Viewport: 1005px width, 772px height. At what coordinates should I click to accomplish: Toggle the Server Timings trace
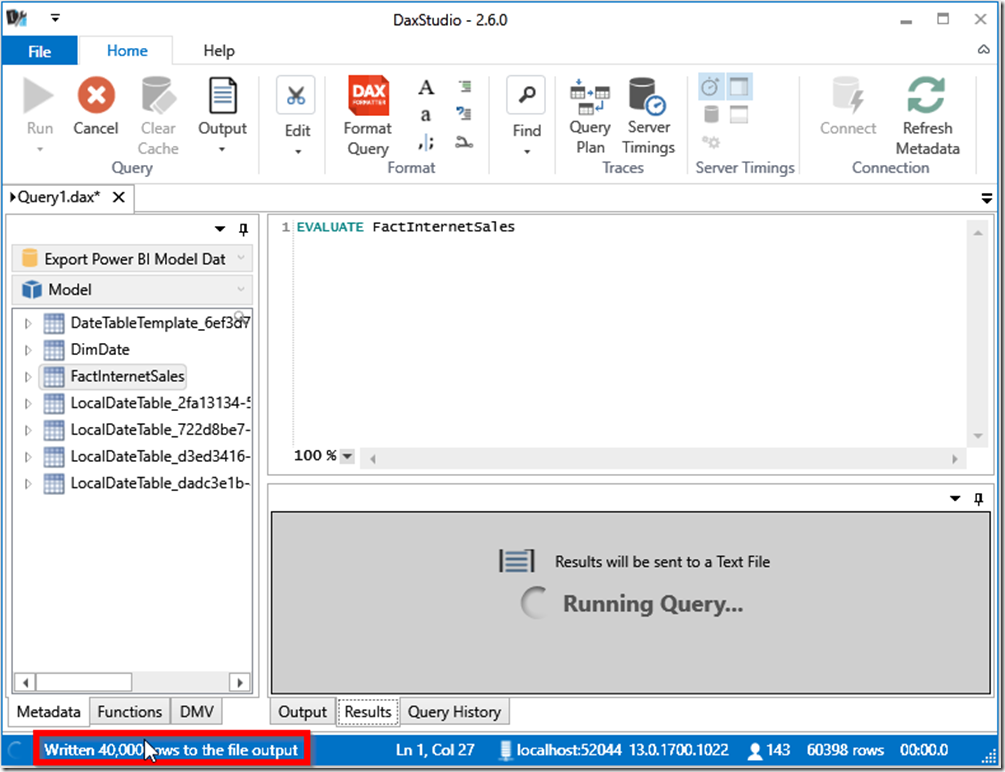point(649,116)
